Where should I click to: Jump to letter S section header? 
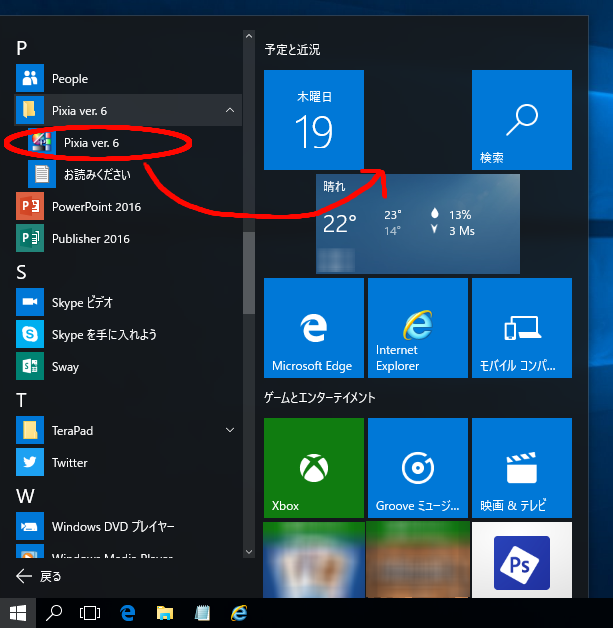(x=22, y=272)
